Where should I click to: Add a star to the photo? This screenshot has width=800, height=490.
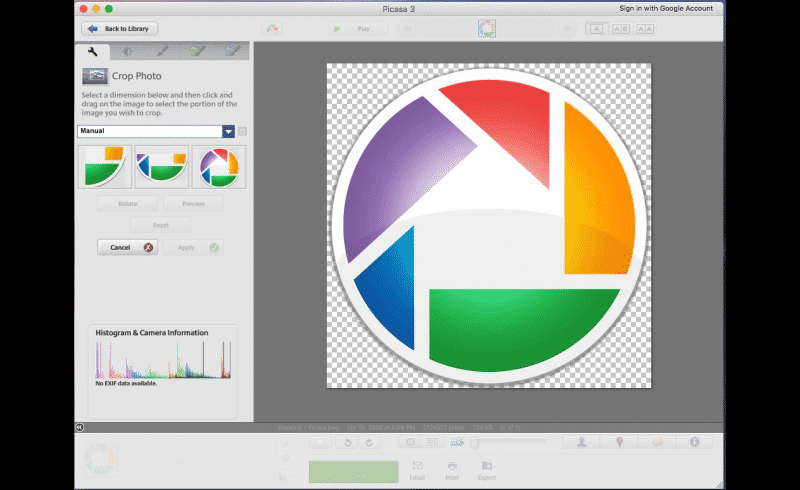tap(320, 442)
